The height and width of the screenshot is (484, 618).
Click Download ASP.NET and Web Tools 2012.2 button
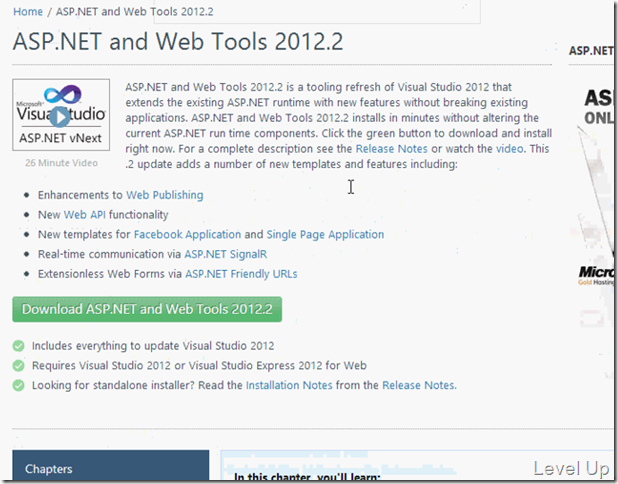tap(147, 309)
